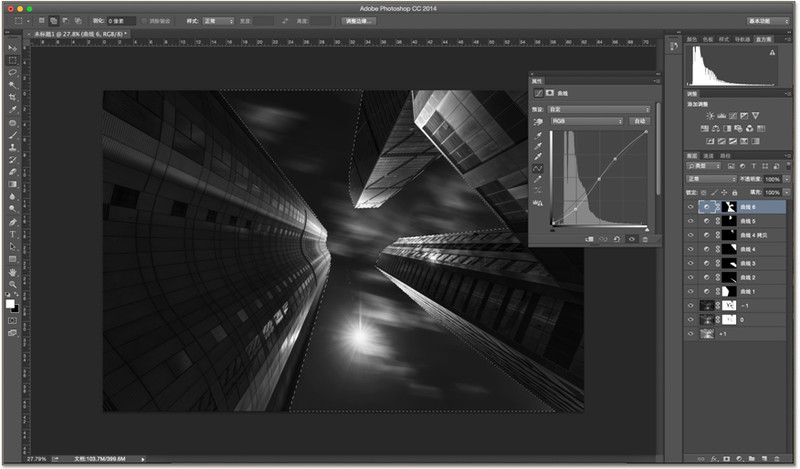Switch to the Channels tab
Image resolution: width=800 pixels, height=469 pixels.
pos(708,156)
